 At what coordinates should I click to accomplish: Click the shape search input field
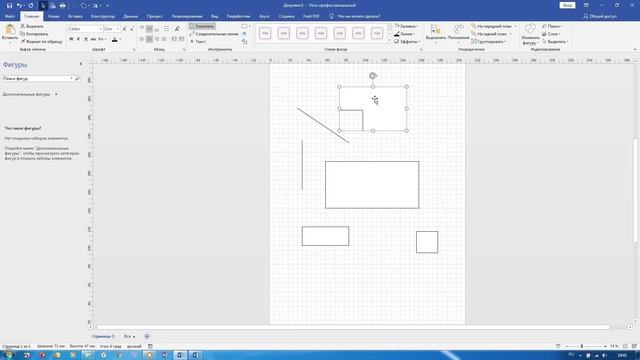(37, 78)
